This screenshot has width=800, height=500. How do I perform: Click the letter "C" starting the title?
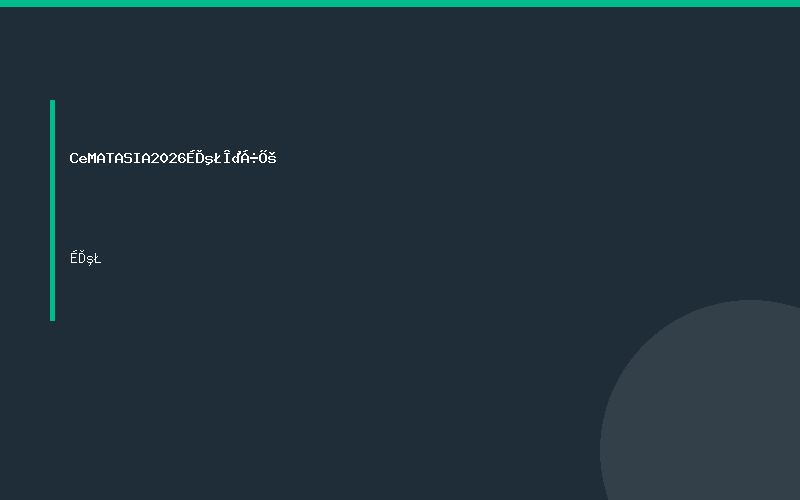tap(74, 159)
